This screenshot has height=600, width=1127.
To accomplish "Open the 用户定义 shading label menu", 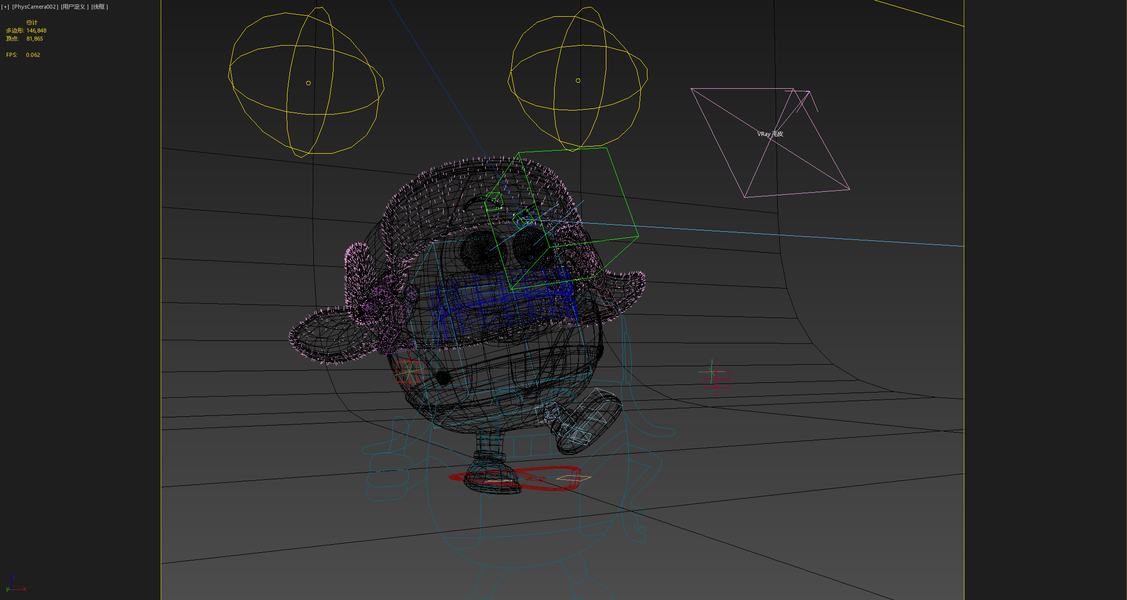I will click(x=74, y=6).
